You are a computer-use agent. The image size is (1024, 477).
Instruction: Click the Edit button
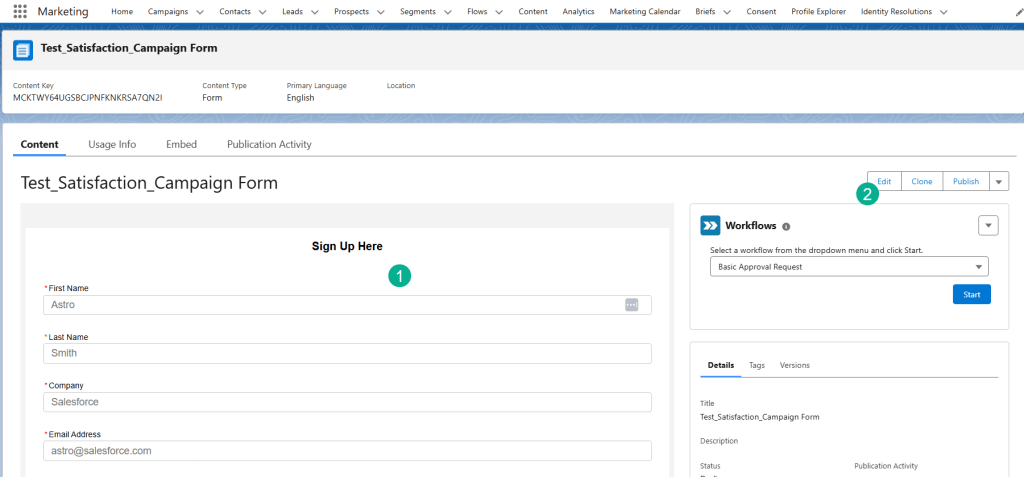pyautogui.click(x=884, y=181)
